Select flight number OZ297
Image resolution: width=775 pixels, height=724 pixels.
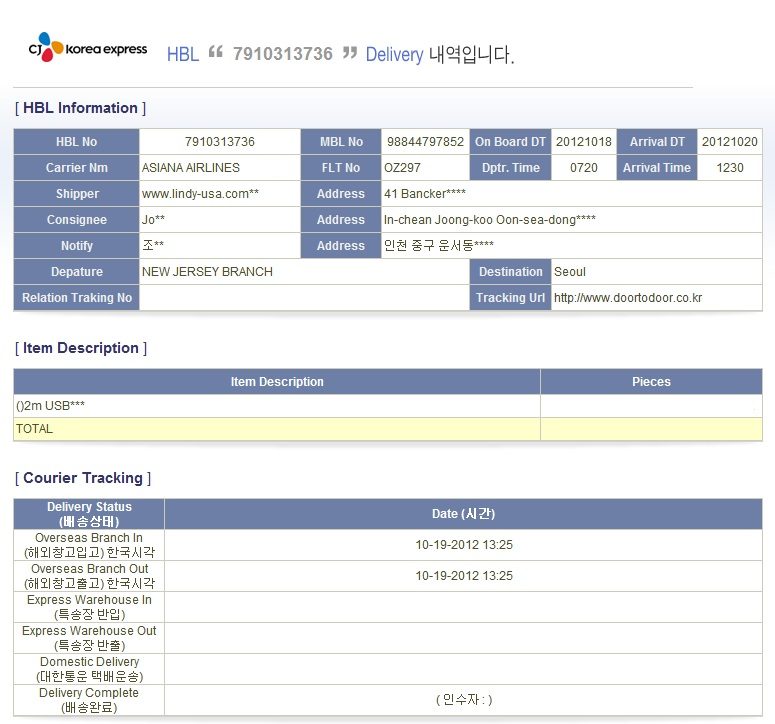point(402,168)
